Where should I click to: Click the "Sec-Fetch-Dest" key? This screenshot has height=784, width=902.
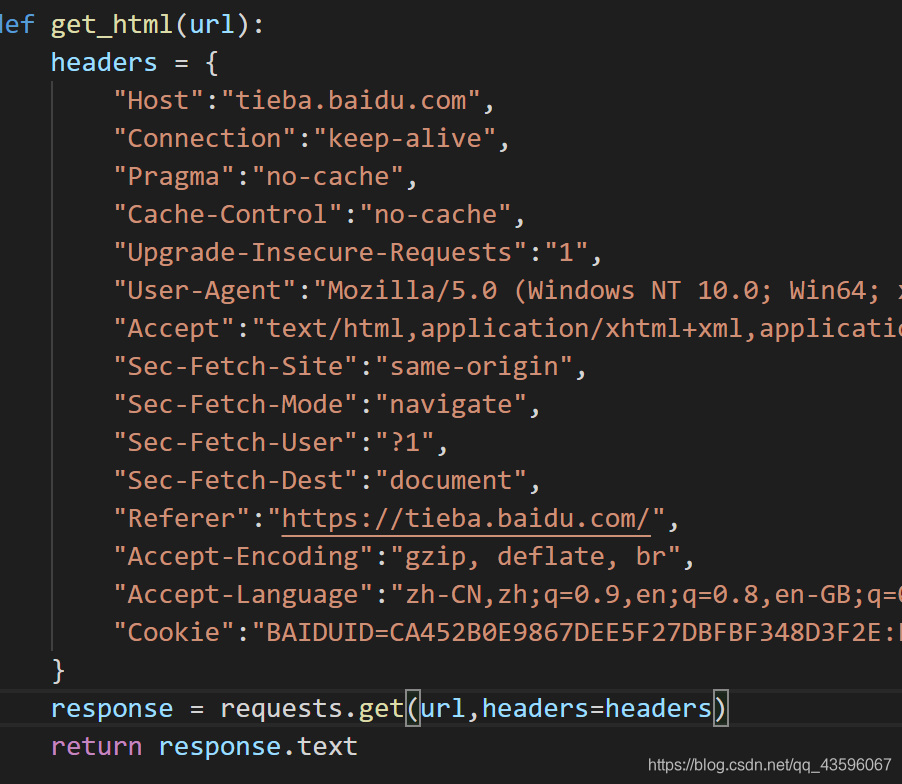(x=235, y=480)
